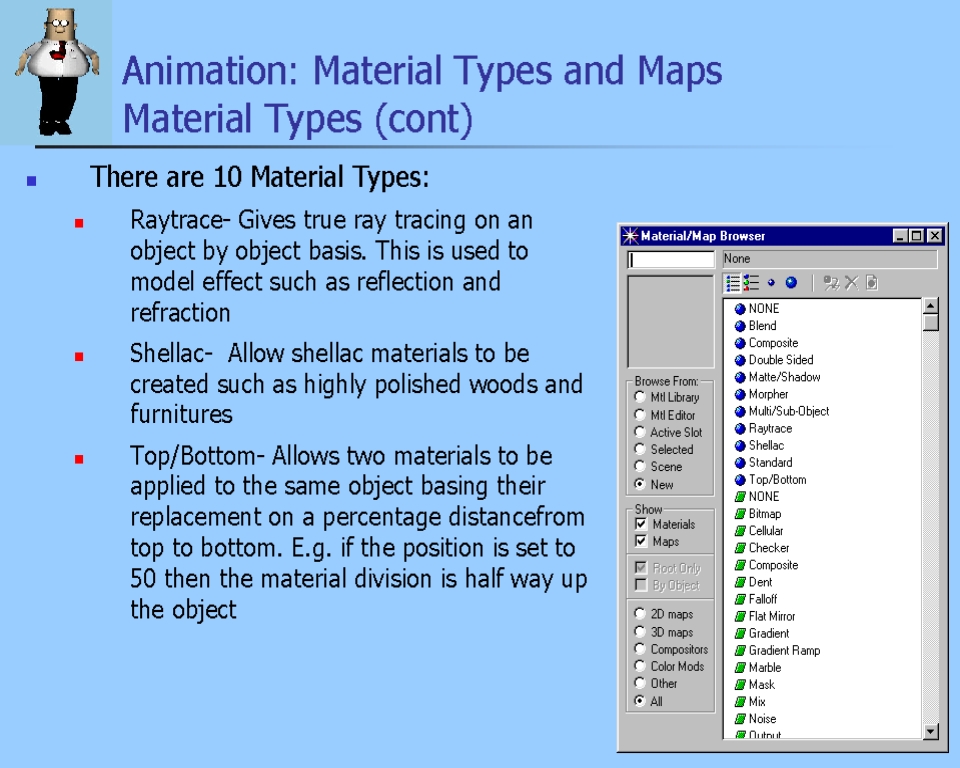
Task: Pick Raytrace material in the list
Action: click(769, 428)
